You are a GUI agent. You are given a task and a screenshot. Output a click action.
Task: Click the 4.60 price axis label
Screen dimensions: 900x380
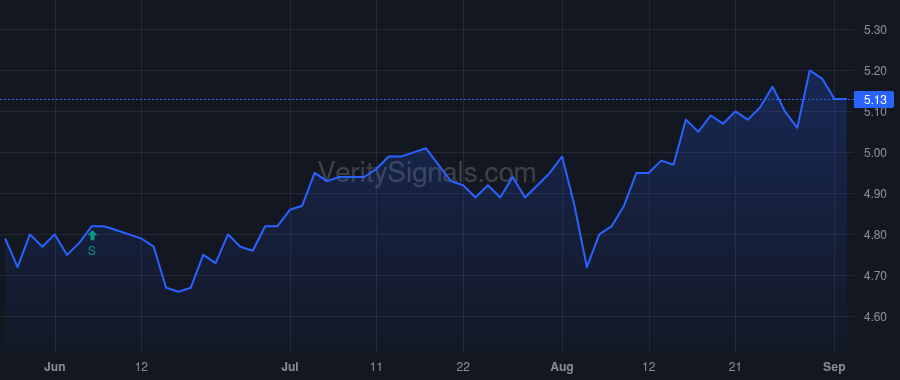[x=875, y=317]
